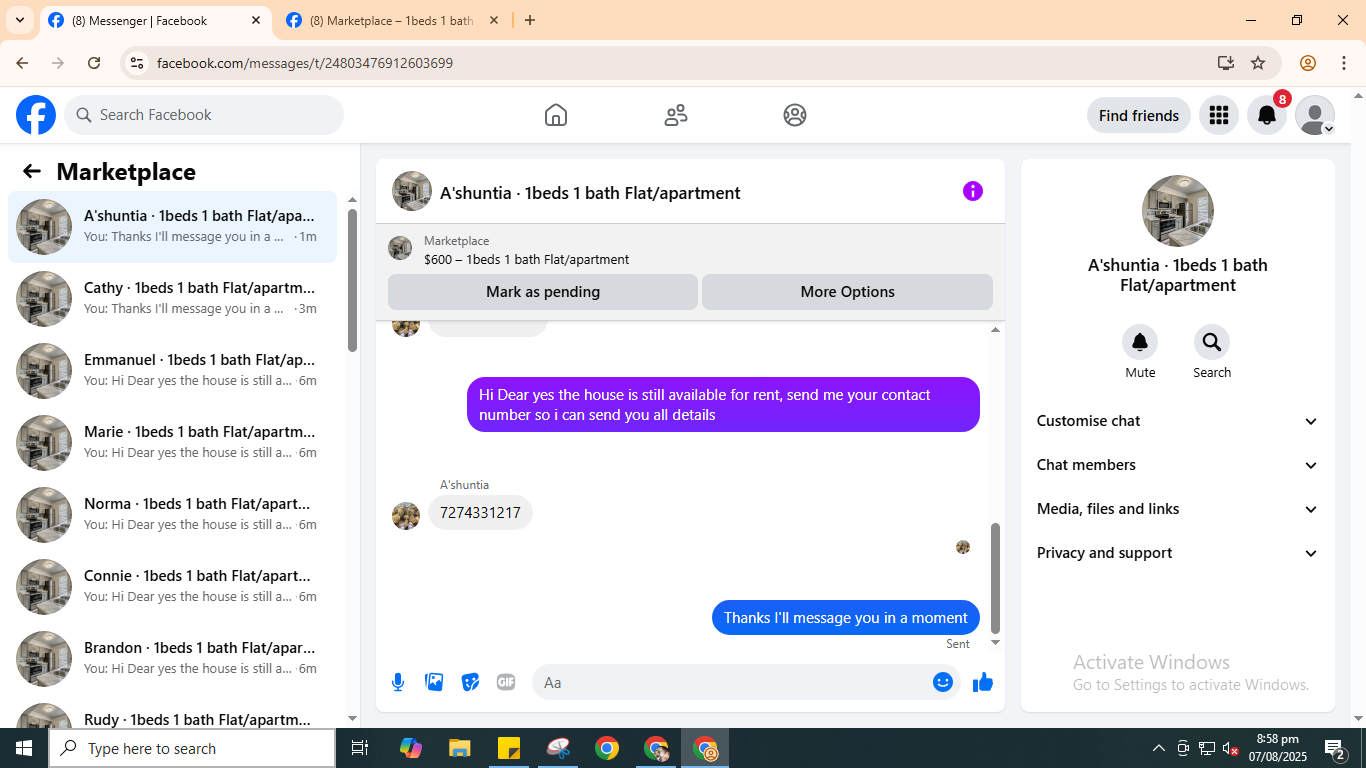This screenshot has width=1366, height=768.
Task: Expand Privacy and support section
Action: [1178, 553]
